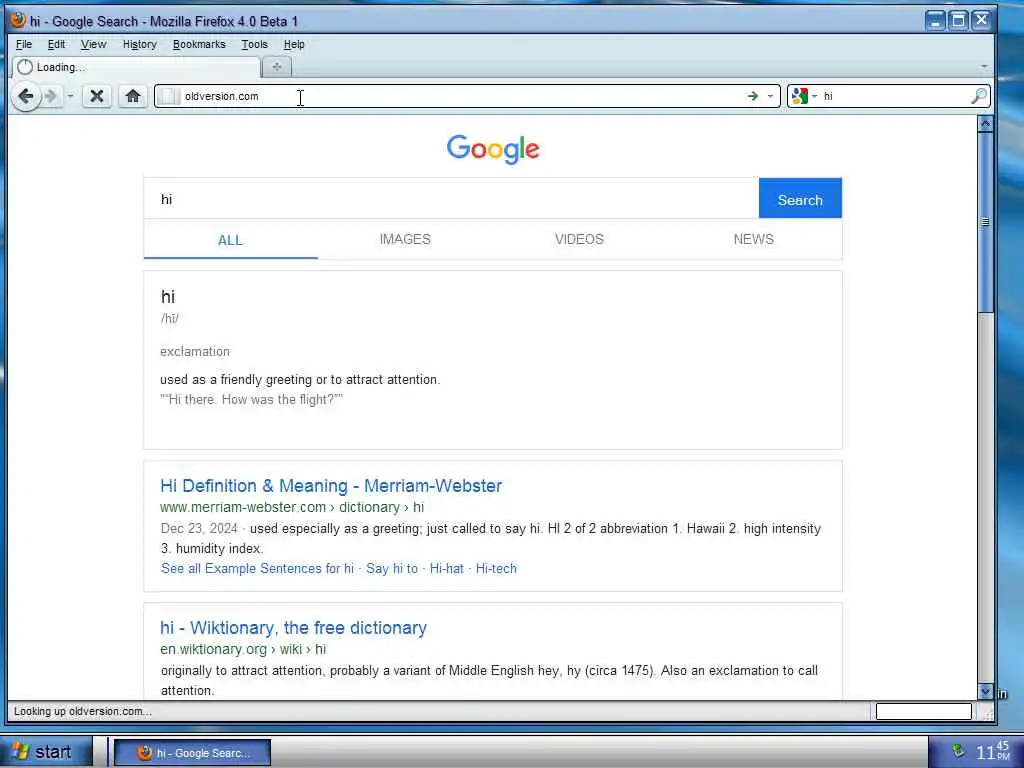Viewport: 1024px width, 768px height.
Task: Click the taskbar clock showing 11:45 PM
Action: [x=993, y=752]
